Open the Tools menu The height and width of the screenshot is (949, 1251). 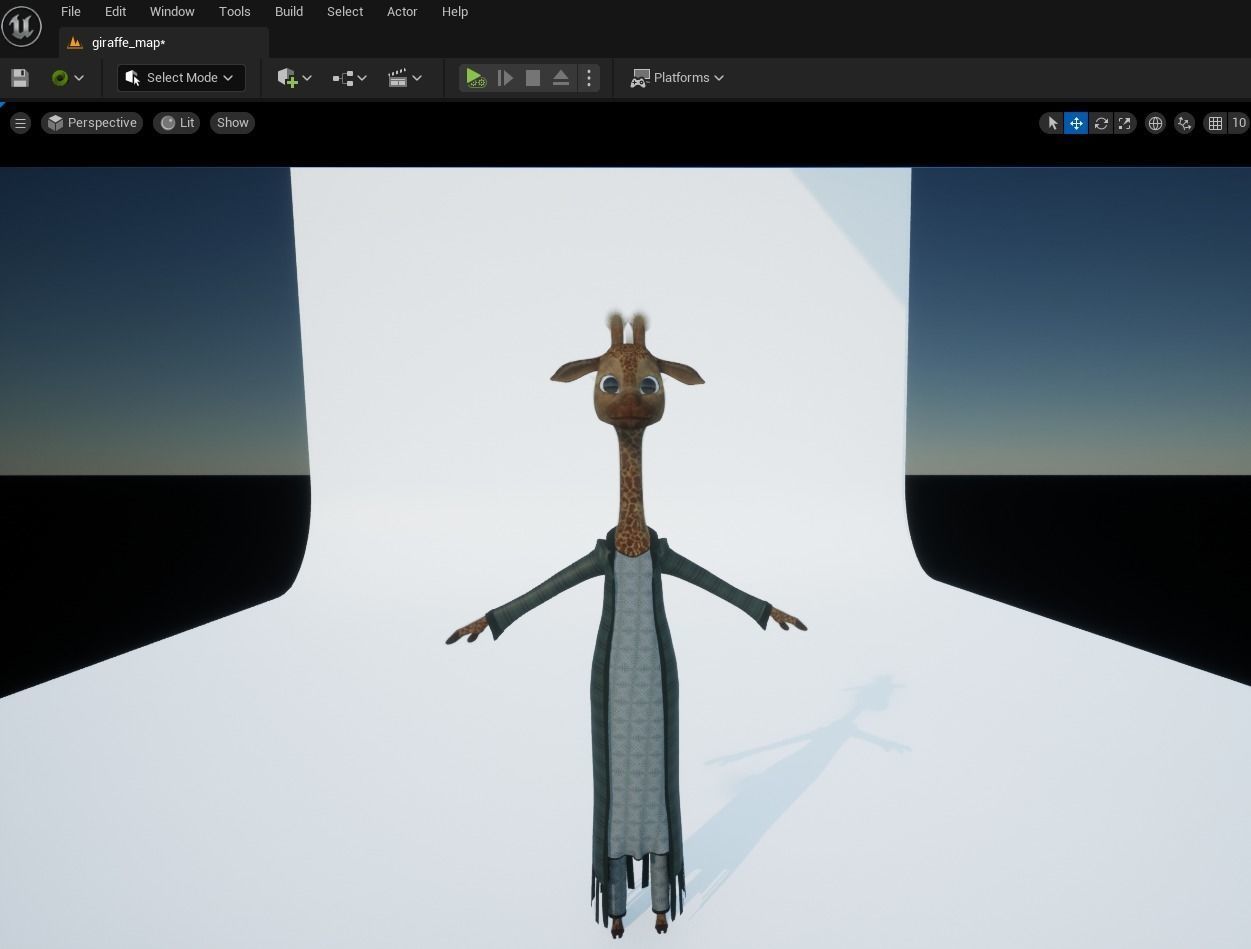coord(234,12)
